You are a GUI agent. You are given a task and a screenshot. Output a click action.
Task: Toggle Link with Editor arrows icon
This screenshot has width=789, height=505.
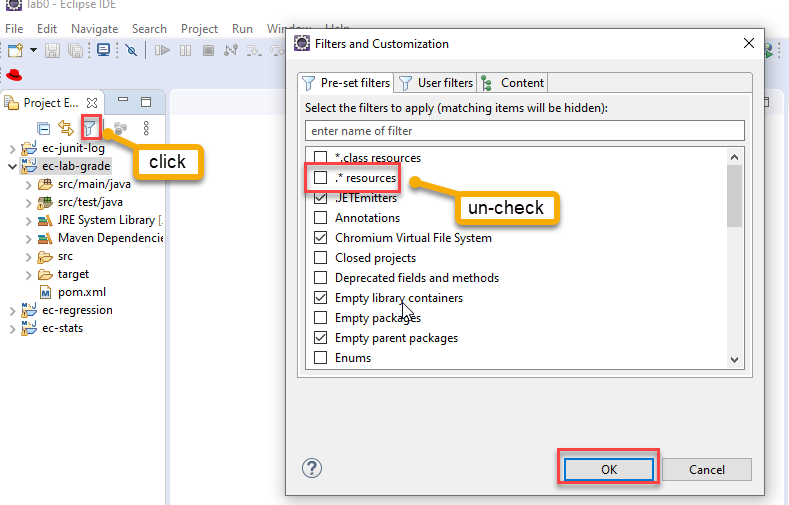click(66, 128)
